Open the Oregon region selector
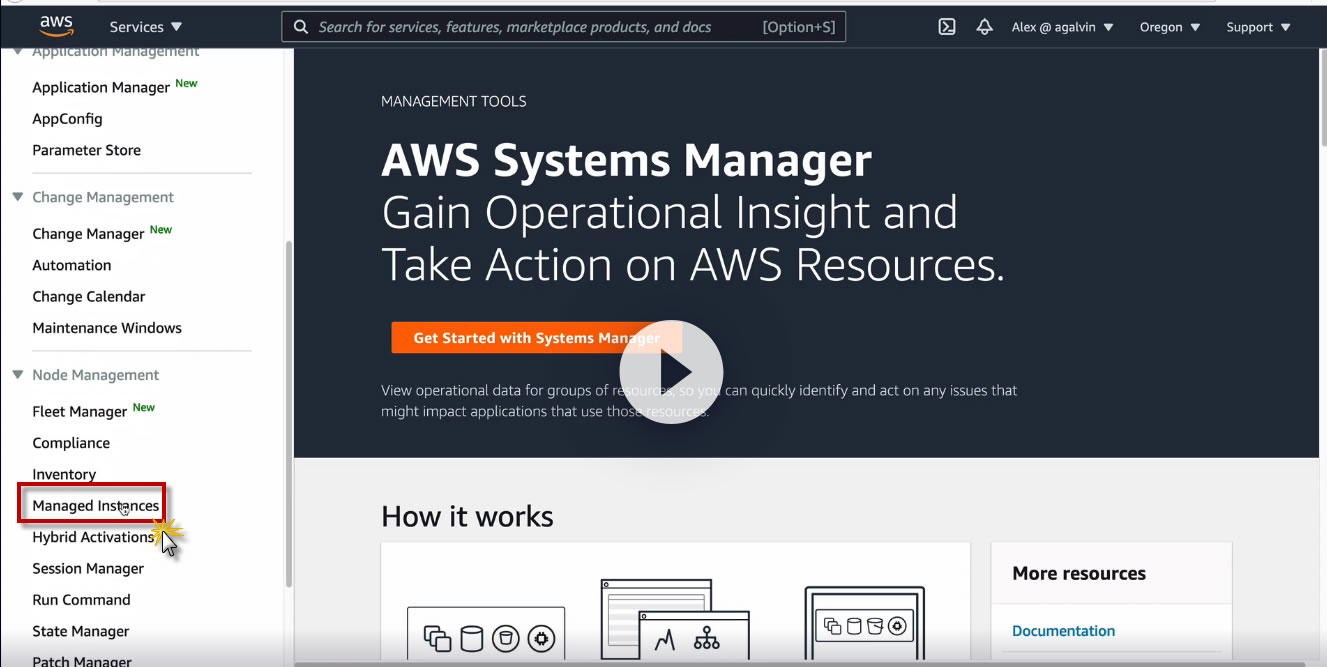1327x667 pixels. click(x=1170, y=27)
